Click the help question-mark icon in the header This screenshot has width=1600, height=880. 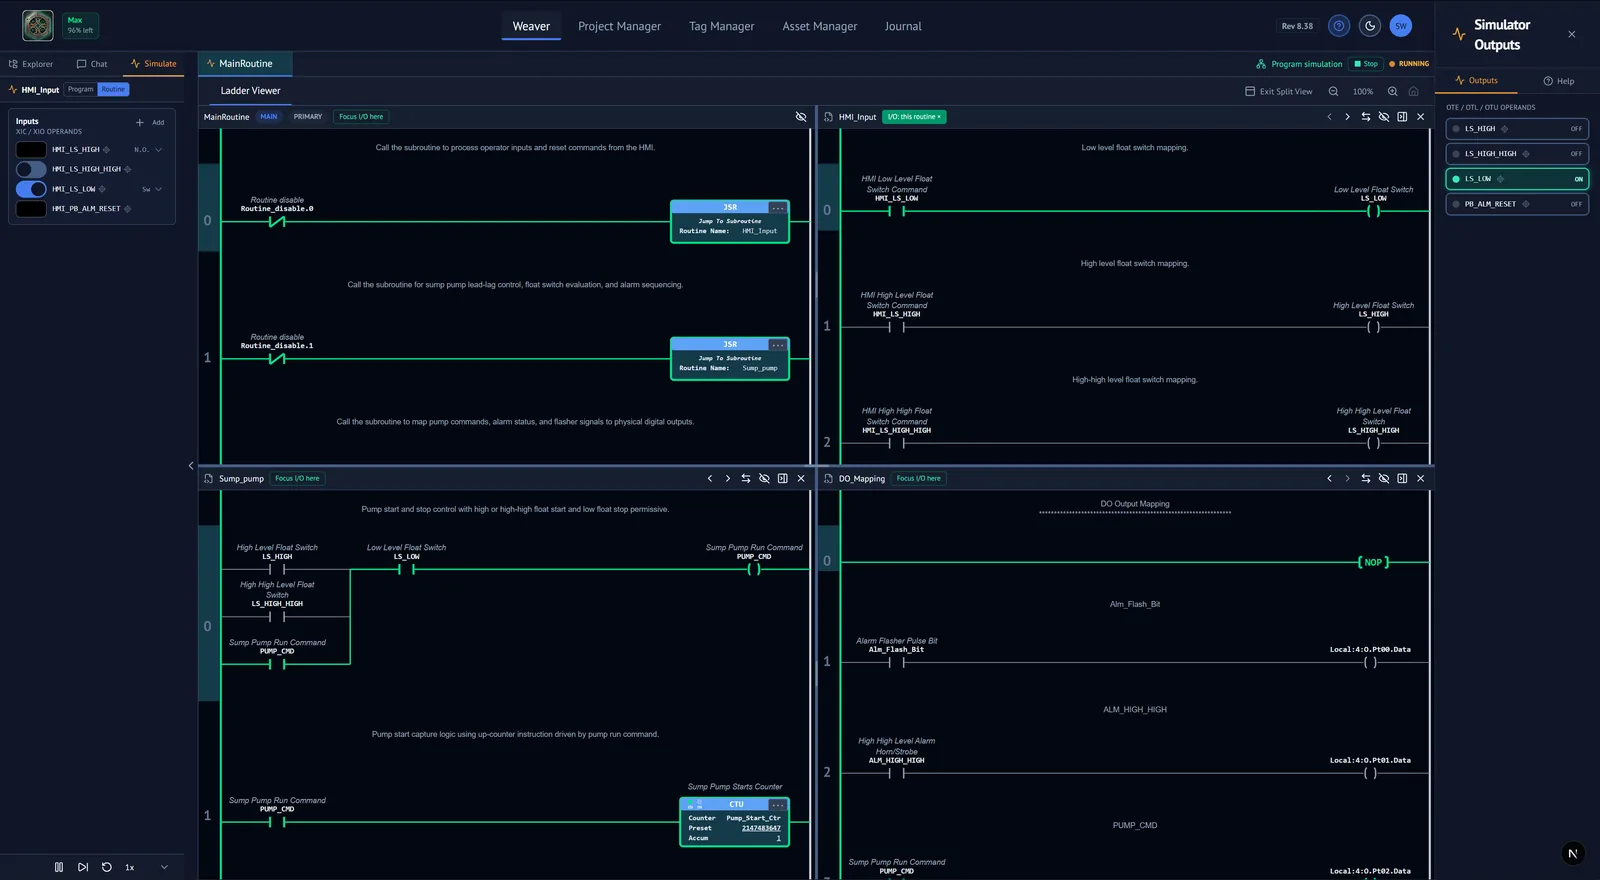[1339, 26]
